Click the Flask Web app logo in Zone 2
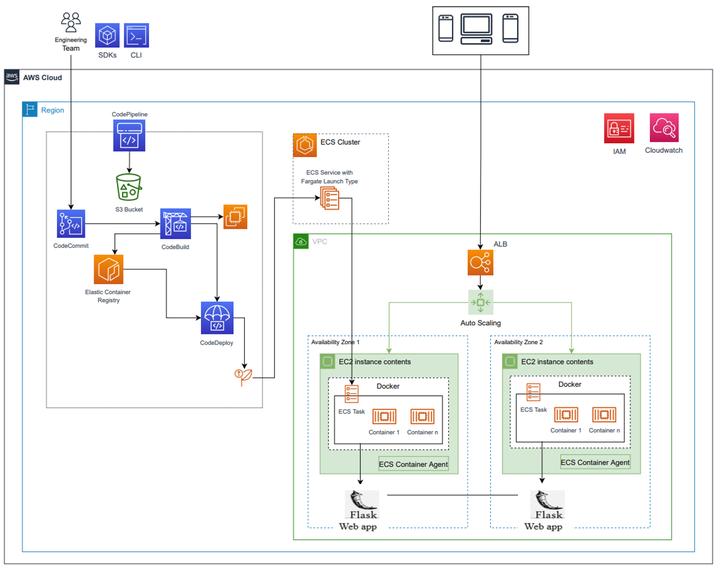Viewport: 720px width, 572px height. click(x=547, y=505)
